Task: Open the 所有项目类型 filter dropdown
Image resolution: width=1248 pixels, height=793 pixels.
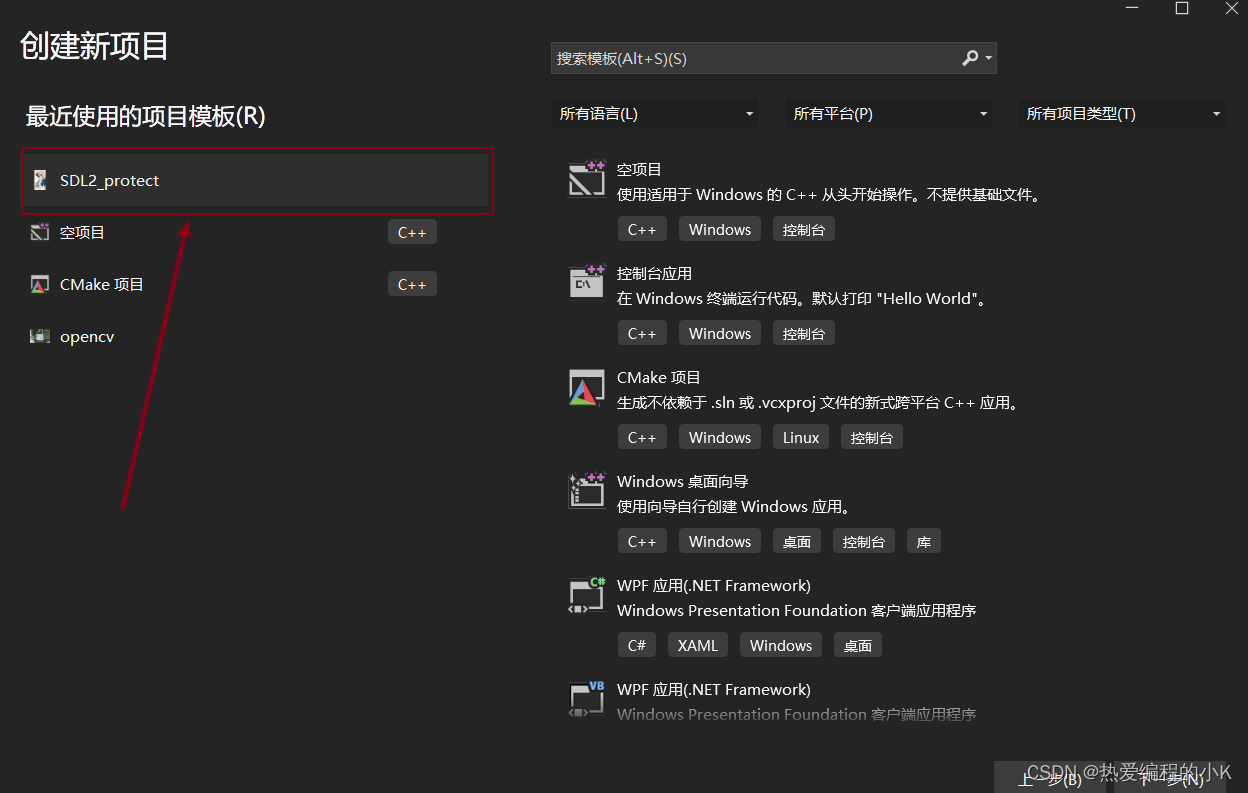Action: tap(1122, 114)
